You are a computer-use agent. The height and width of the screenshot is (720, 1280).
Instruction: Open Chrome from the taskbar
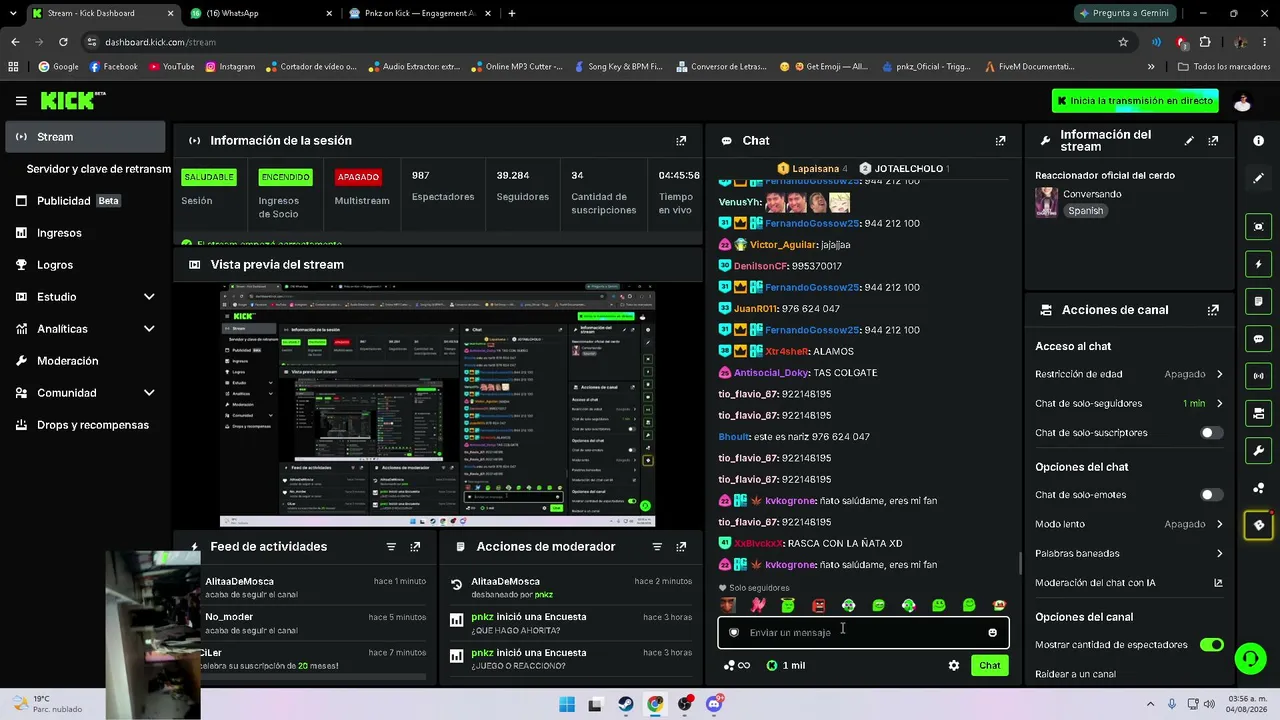[655, 704]
